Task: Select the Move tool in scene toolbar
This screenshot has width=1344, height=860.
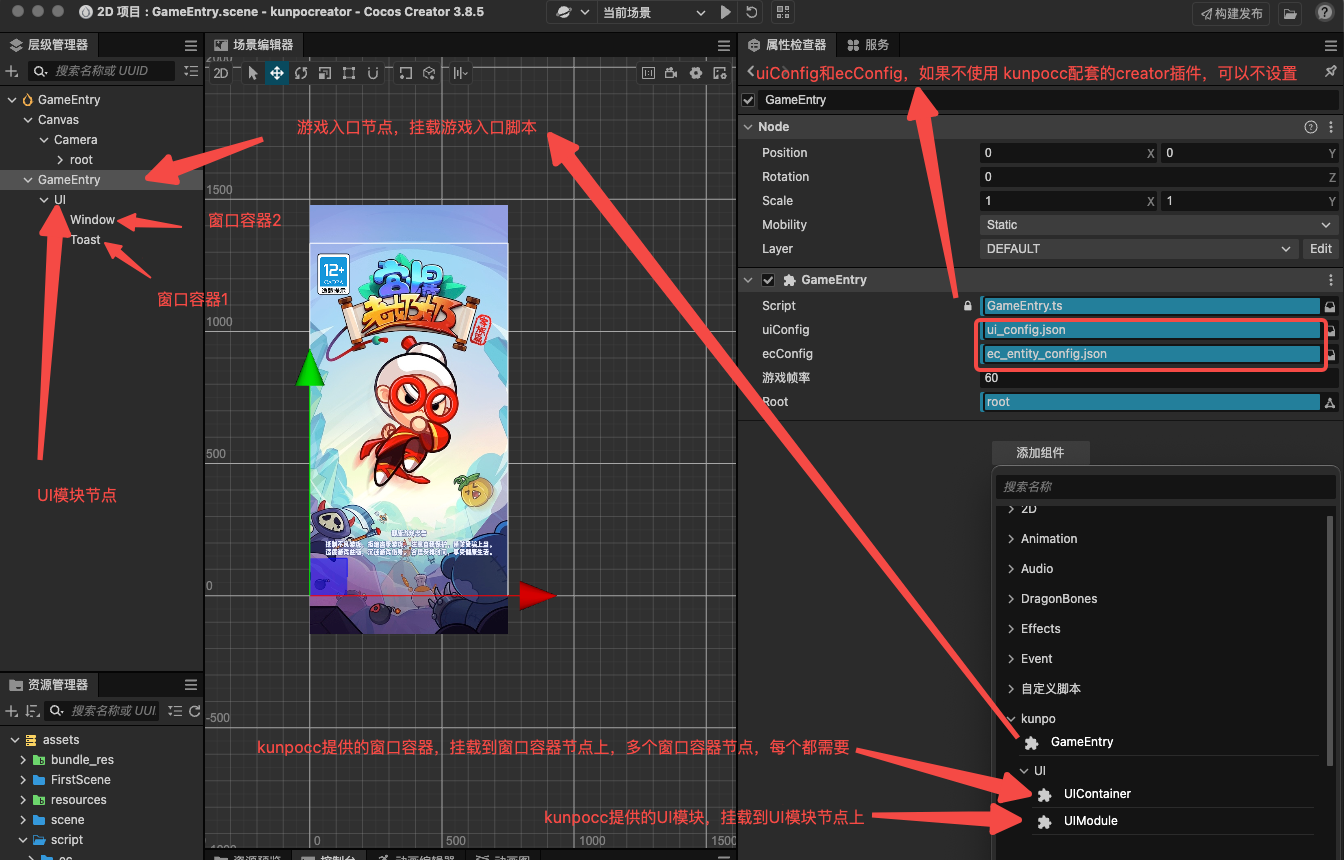Action: (276, 73)
